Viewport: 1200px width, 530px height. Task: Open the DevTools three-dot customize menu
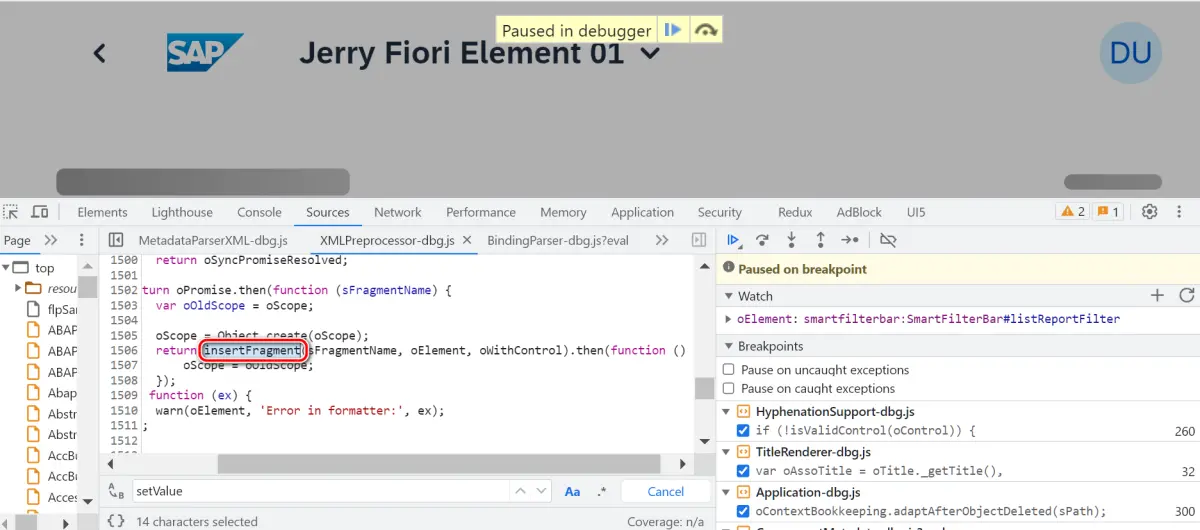point(1181,212)
